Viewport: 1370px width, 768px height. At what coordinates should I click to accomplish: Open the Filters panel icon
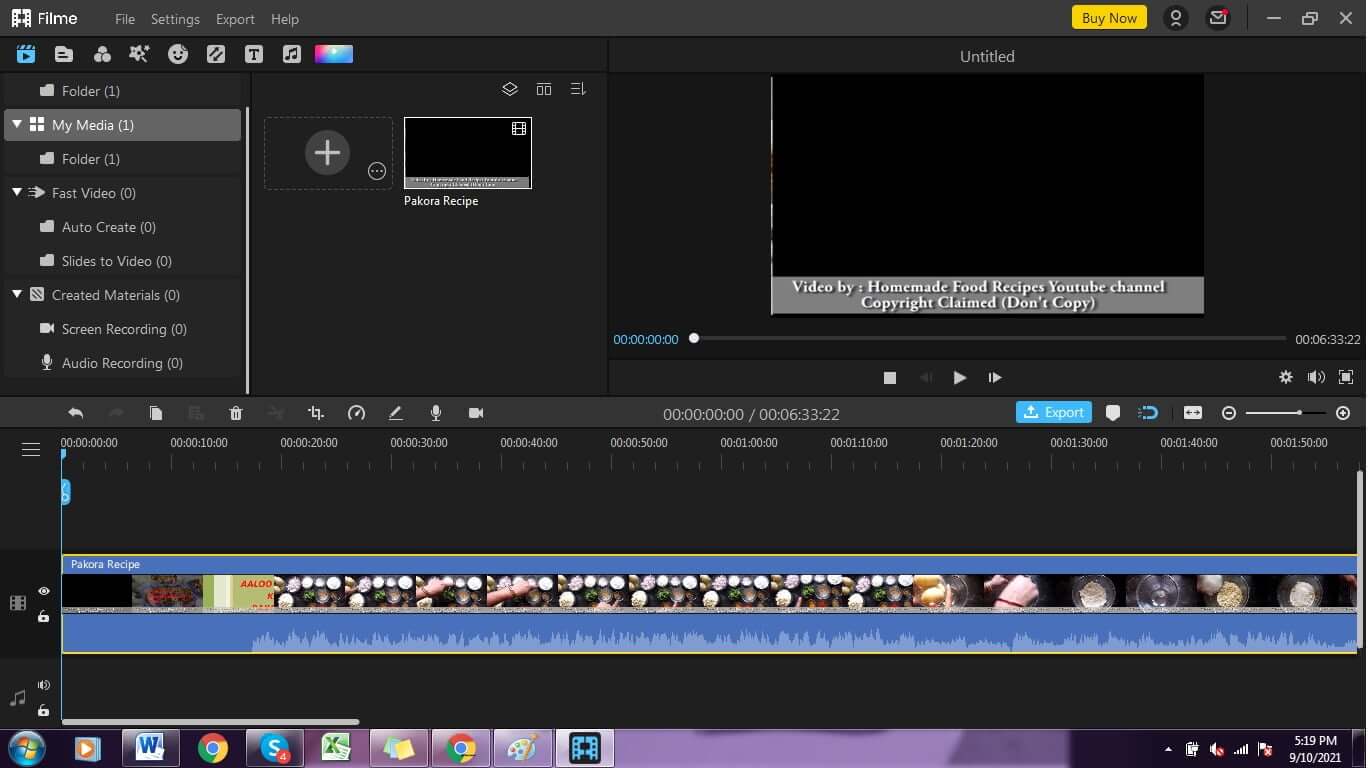[102, 54]
